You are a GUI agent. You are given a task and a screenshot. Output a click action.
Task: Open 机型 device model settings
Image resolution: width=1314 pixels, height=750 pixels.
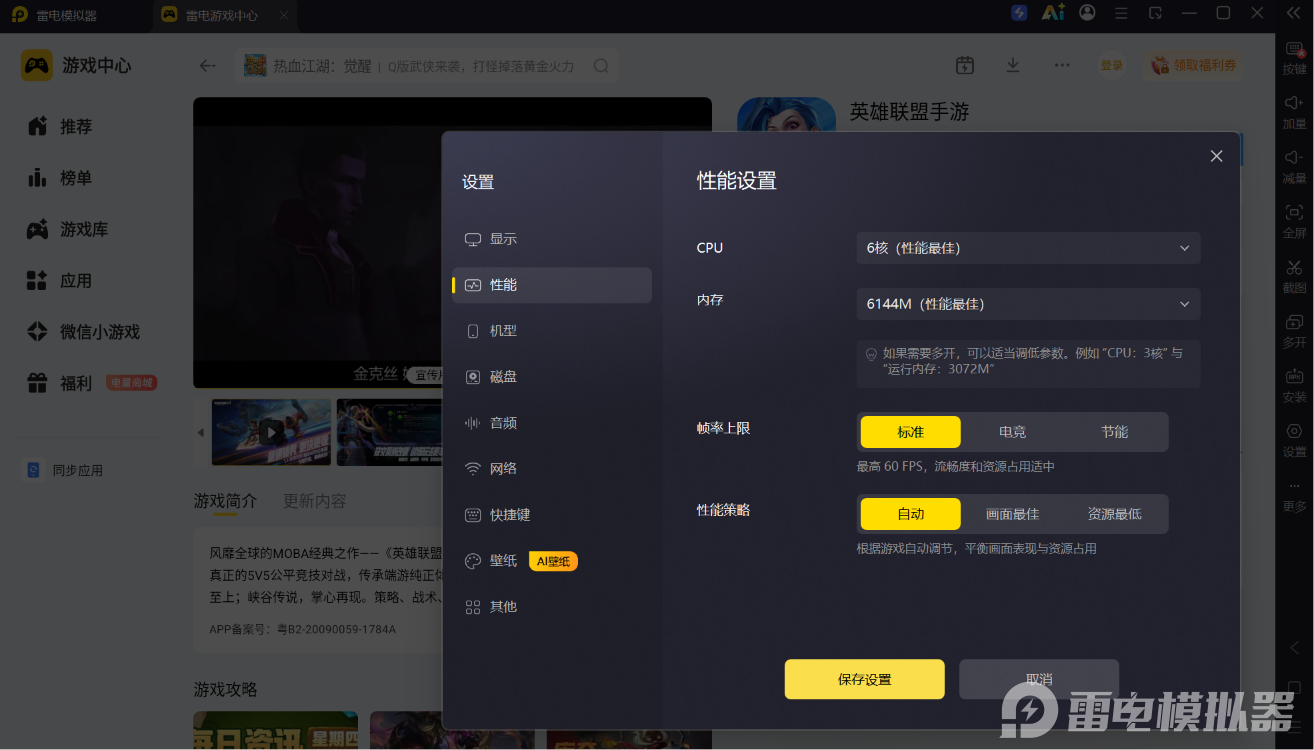coord(552,331)
